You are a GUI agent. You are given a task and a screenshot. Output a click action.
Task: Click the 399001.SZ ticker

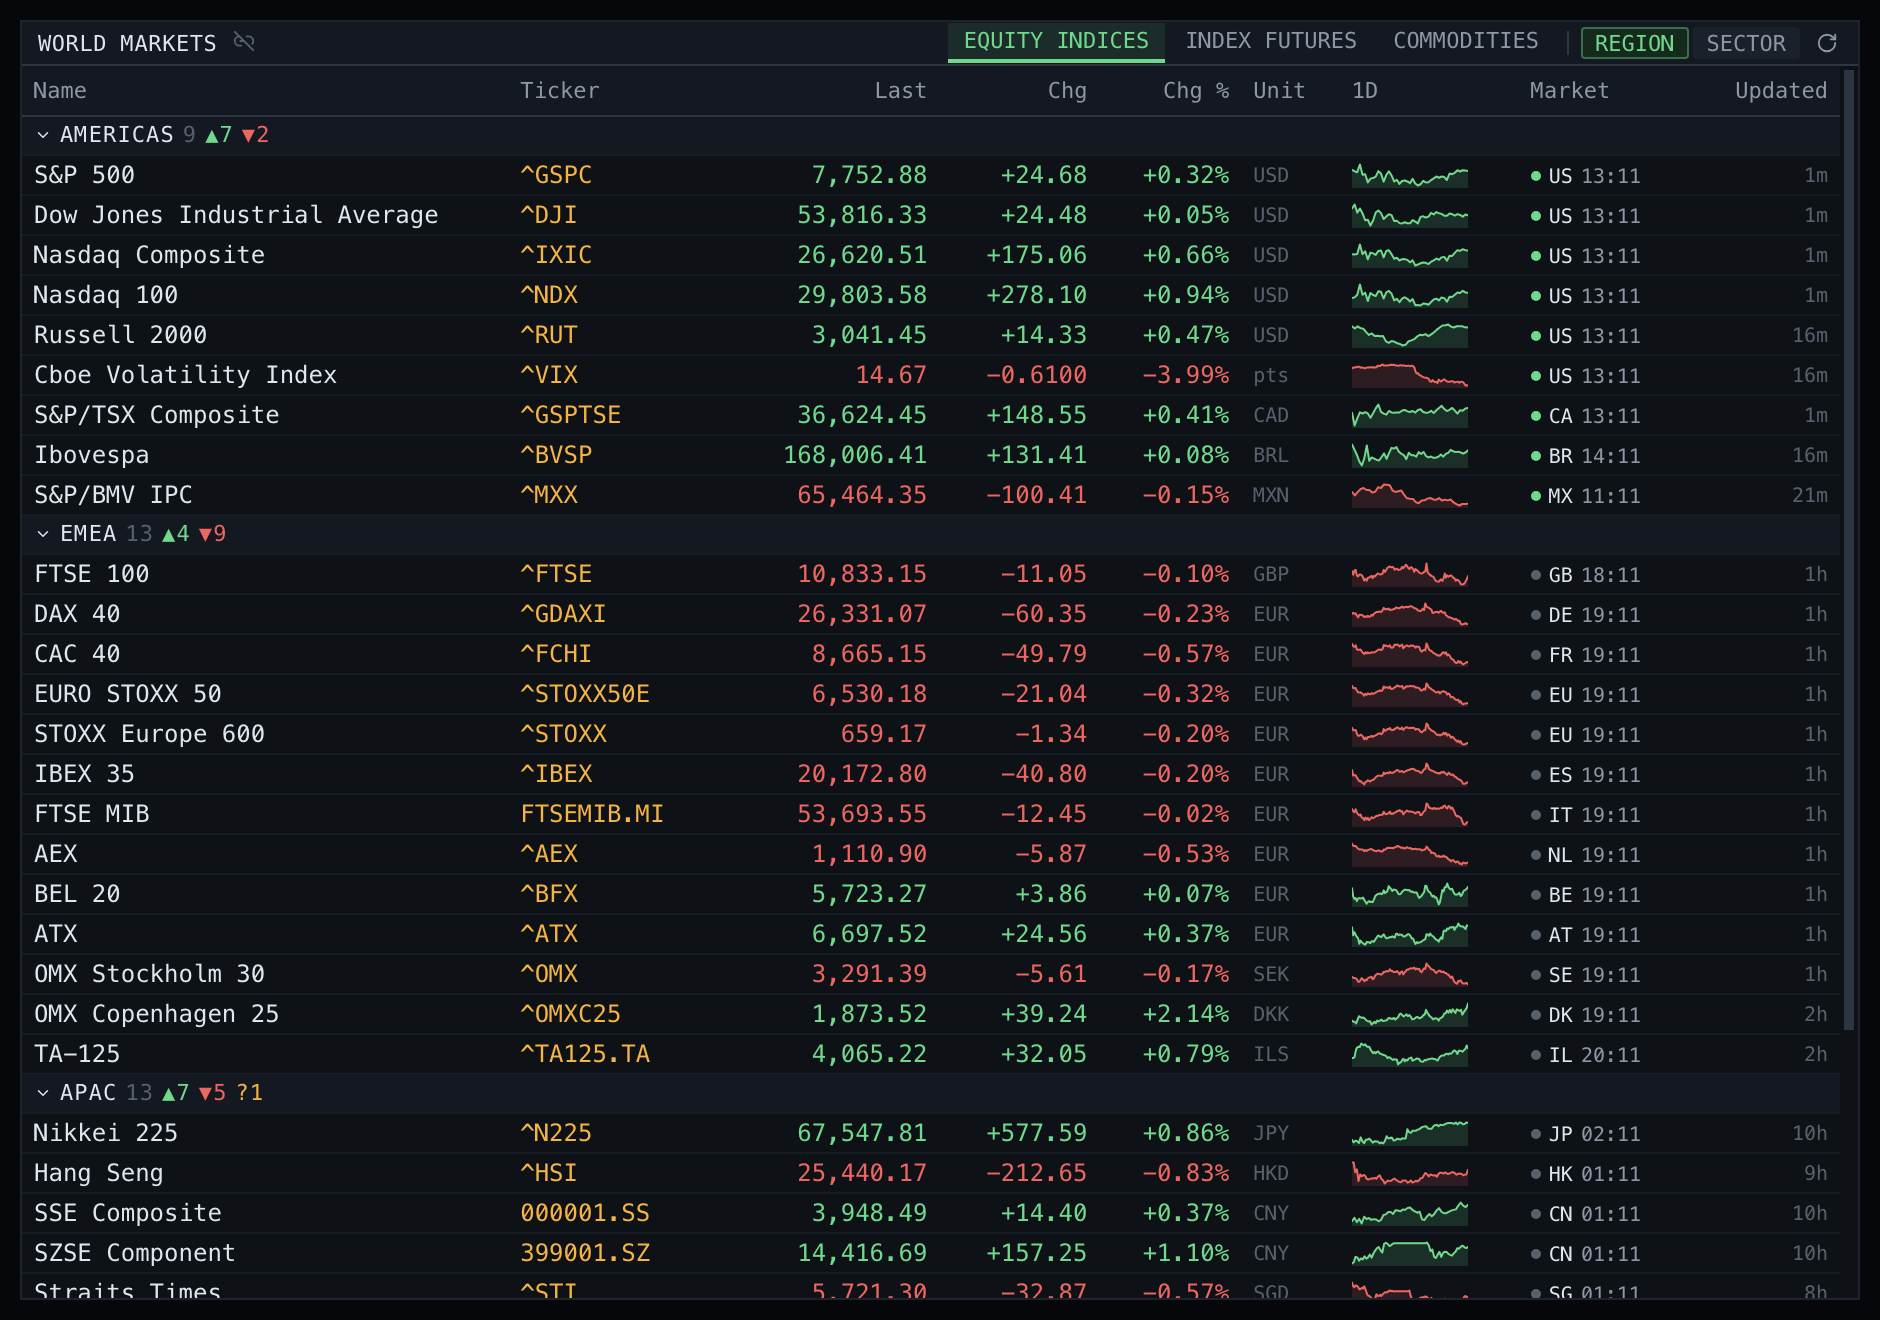pos(585,1254)
